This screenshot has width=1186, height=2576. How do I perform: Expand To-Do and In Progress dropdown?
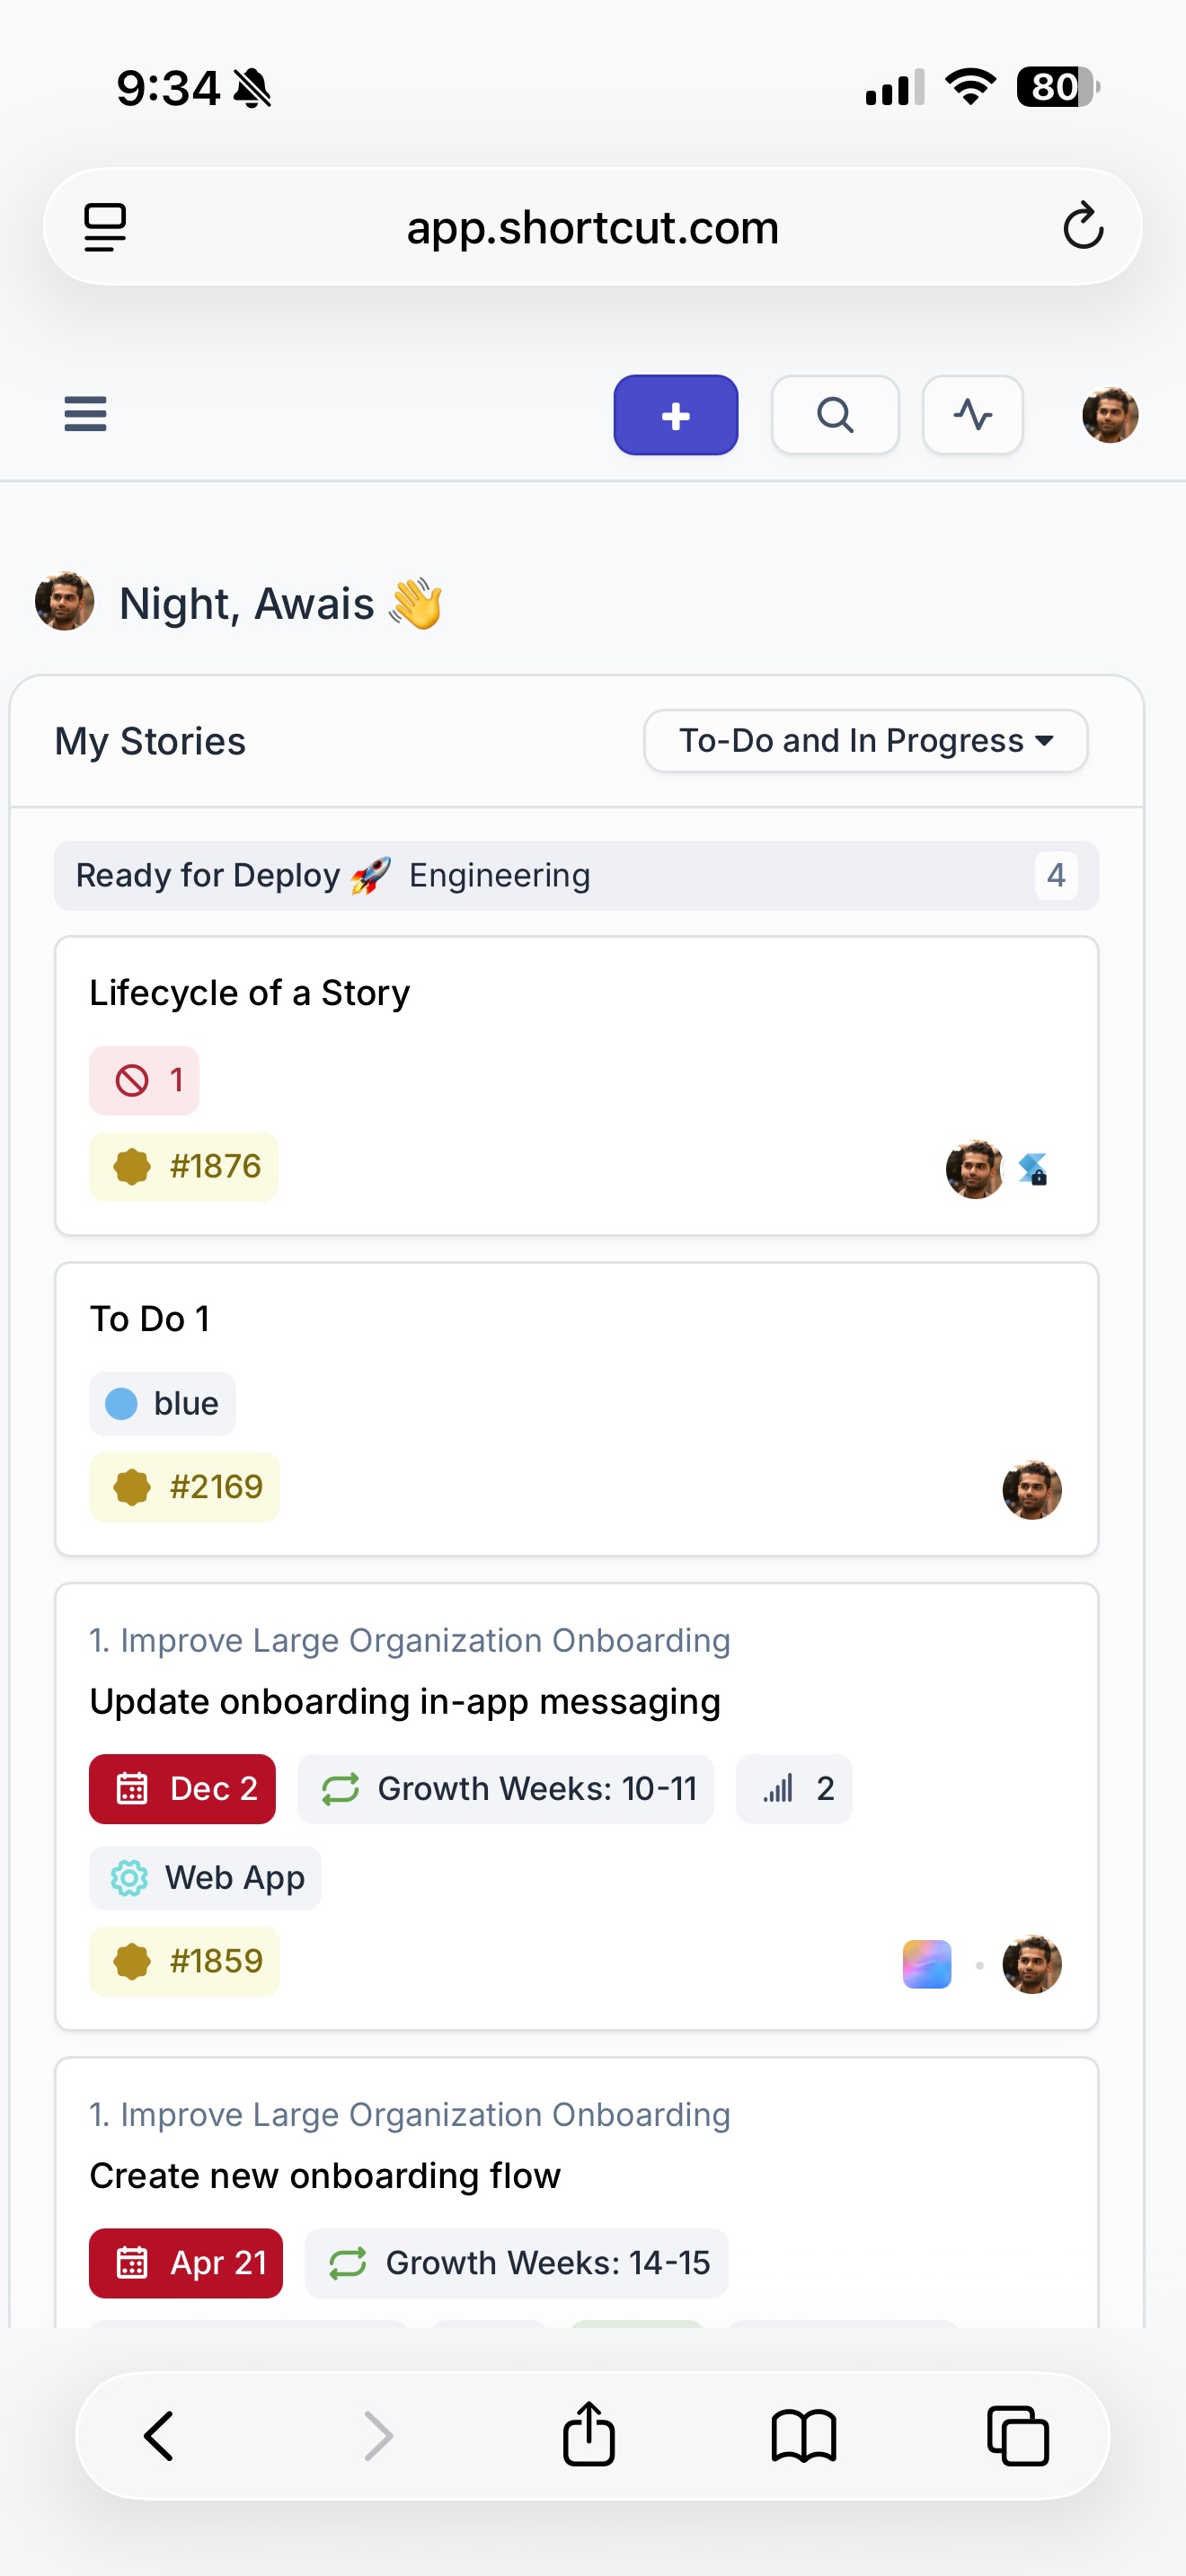pos(865,741)
